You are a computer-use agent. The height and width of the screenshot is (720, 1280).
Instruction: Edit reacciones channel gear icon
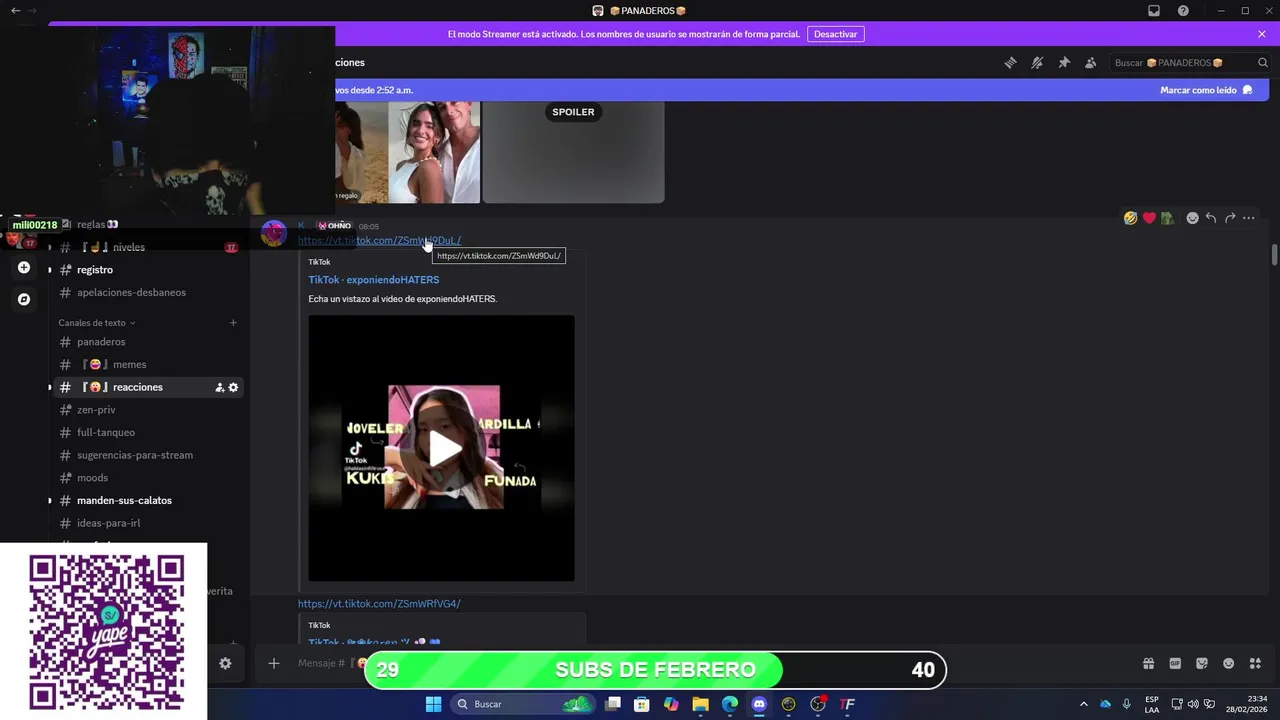pyautogui.click(x=233, y=388)
